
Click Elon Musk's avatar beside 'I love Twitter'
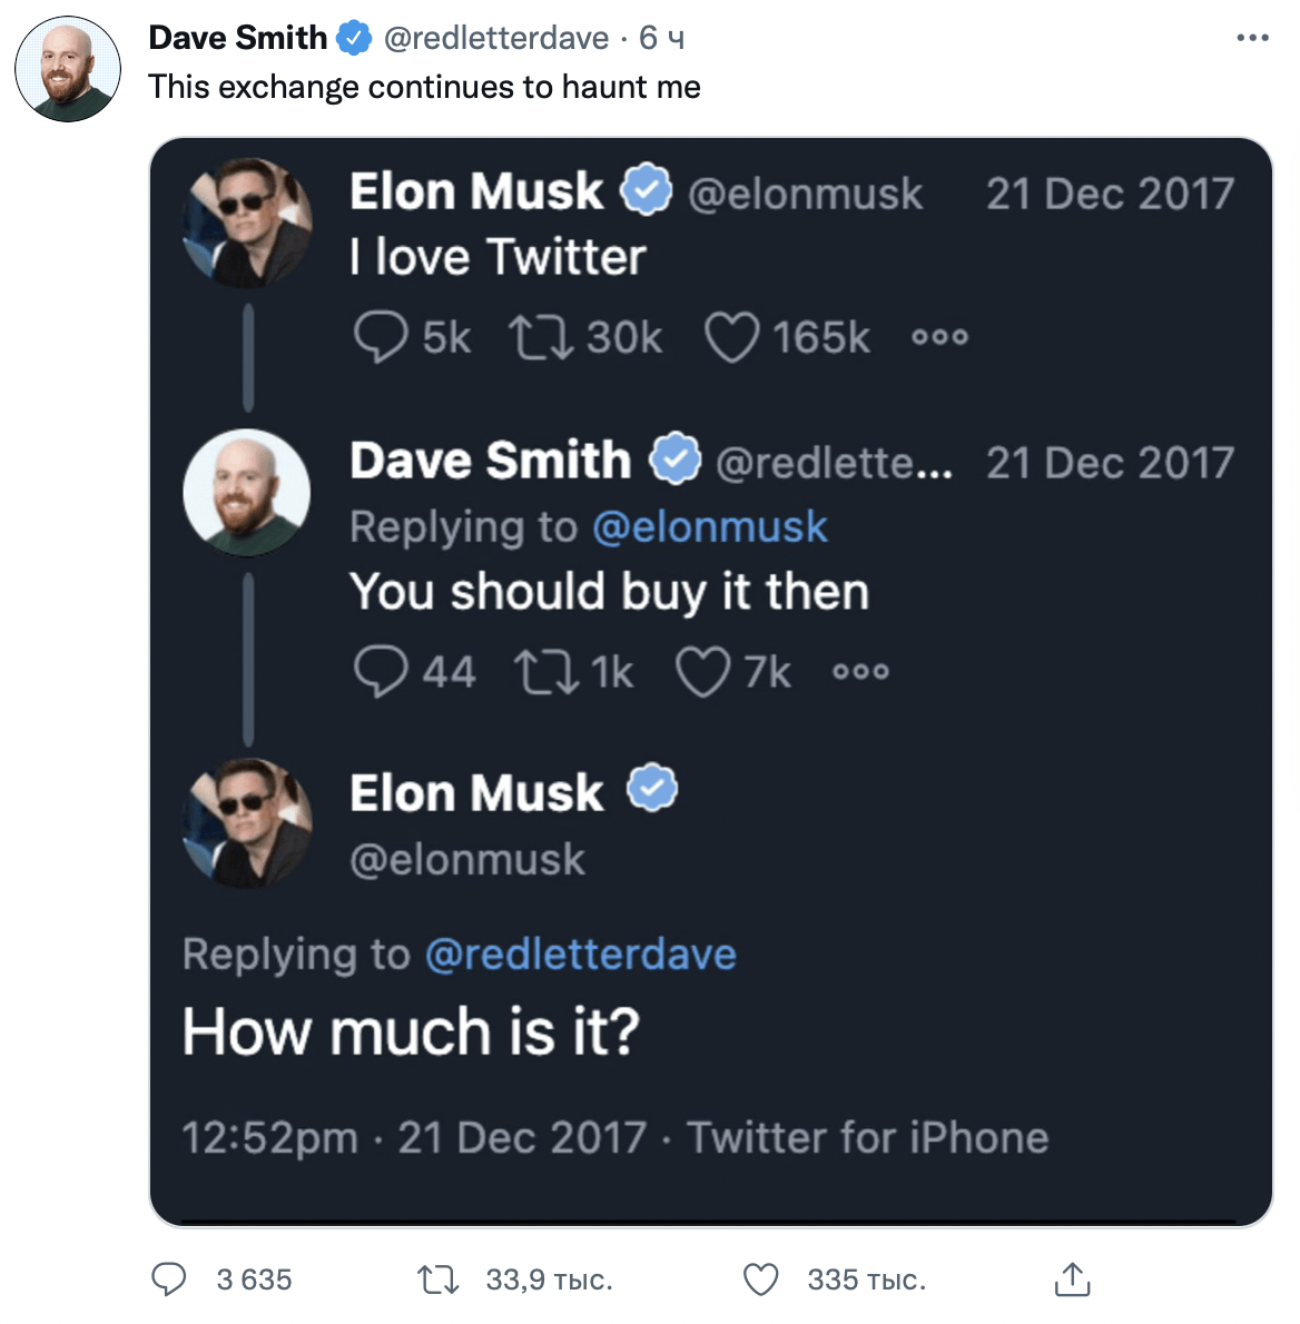click(x=248, y=222)
